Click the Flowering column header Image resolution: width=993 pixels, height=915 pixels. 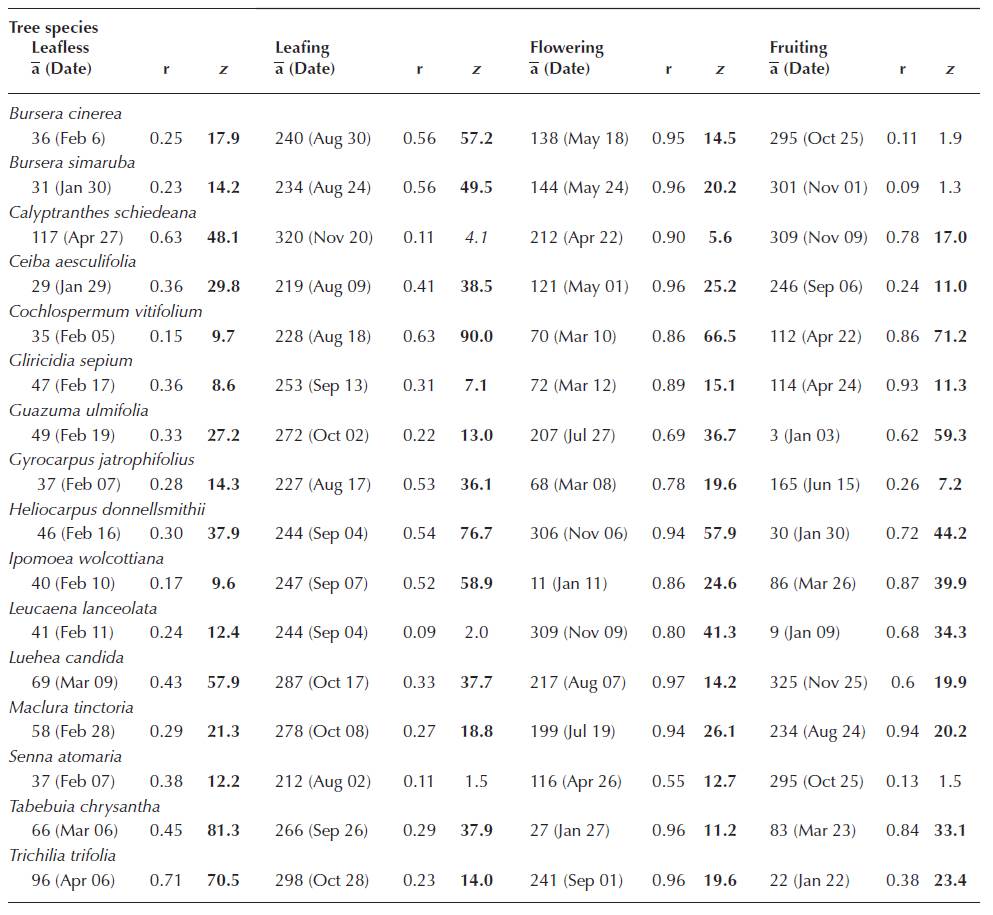566,48
